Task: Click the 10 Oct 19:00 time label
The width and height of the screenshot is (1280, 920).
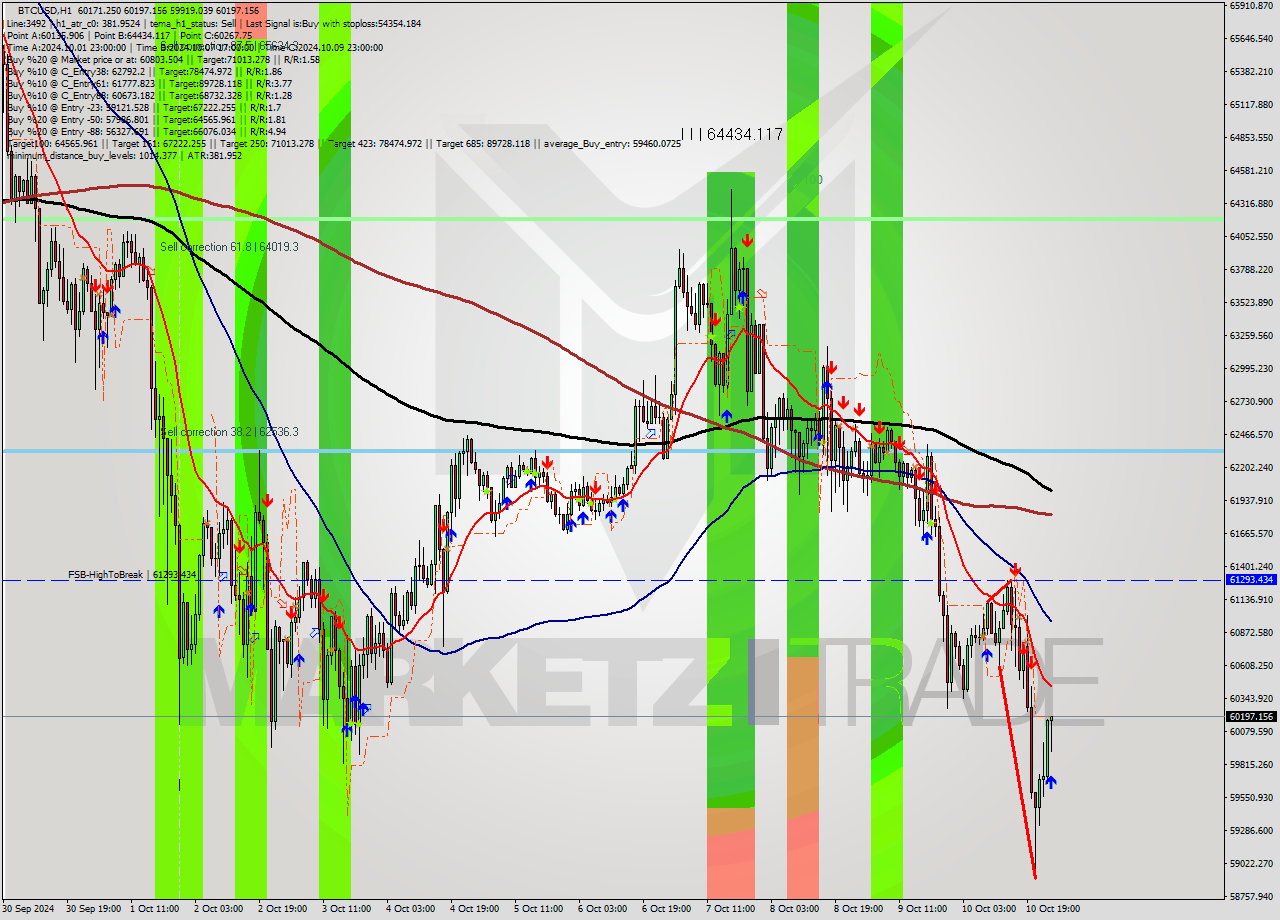Action: tap(1053, 909)
